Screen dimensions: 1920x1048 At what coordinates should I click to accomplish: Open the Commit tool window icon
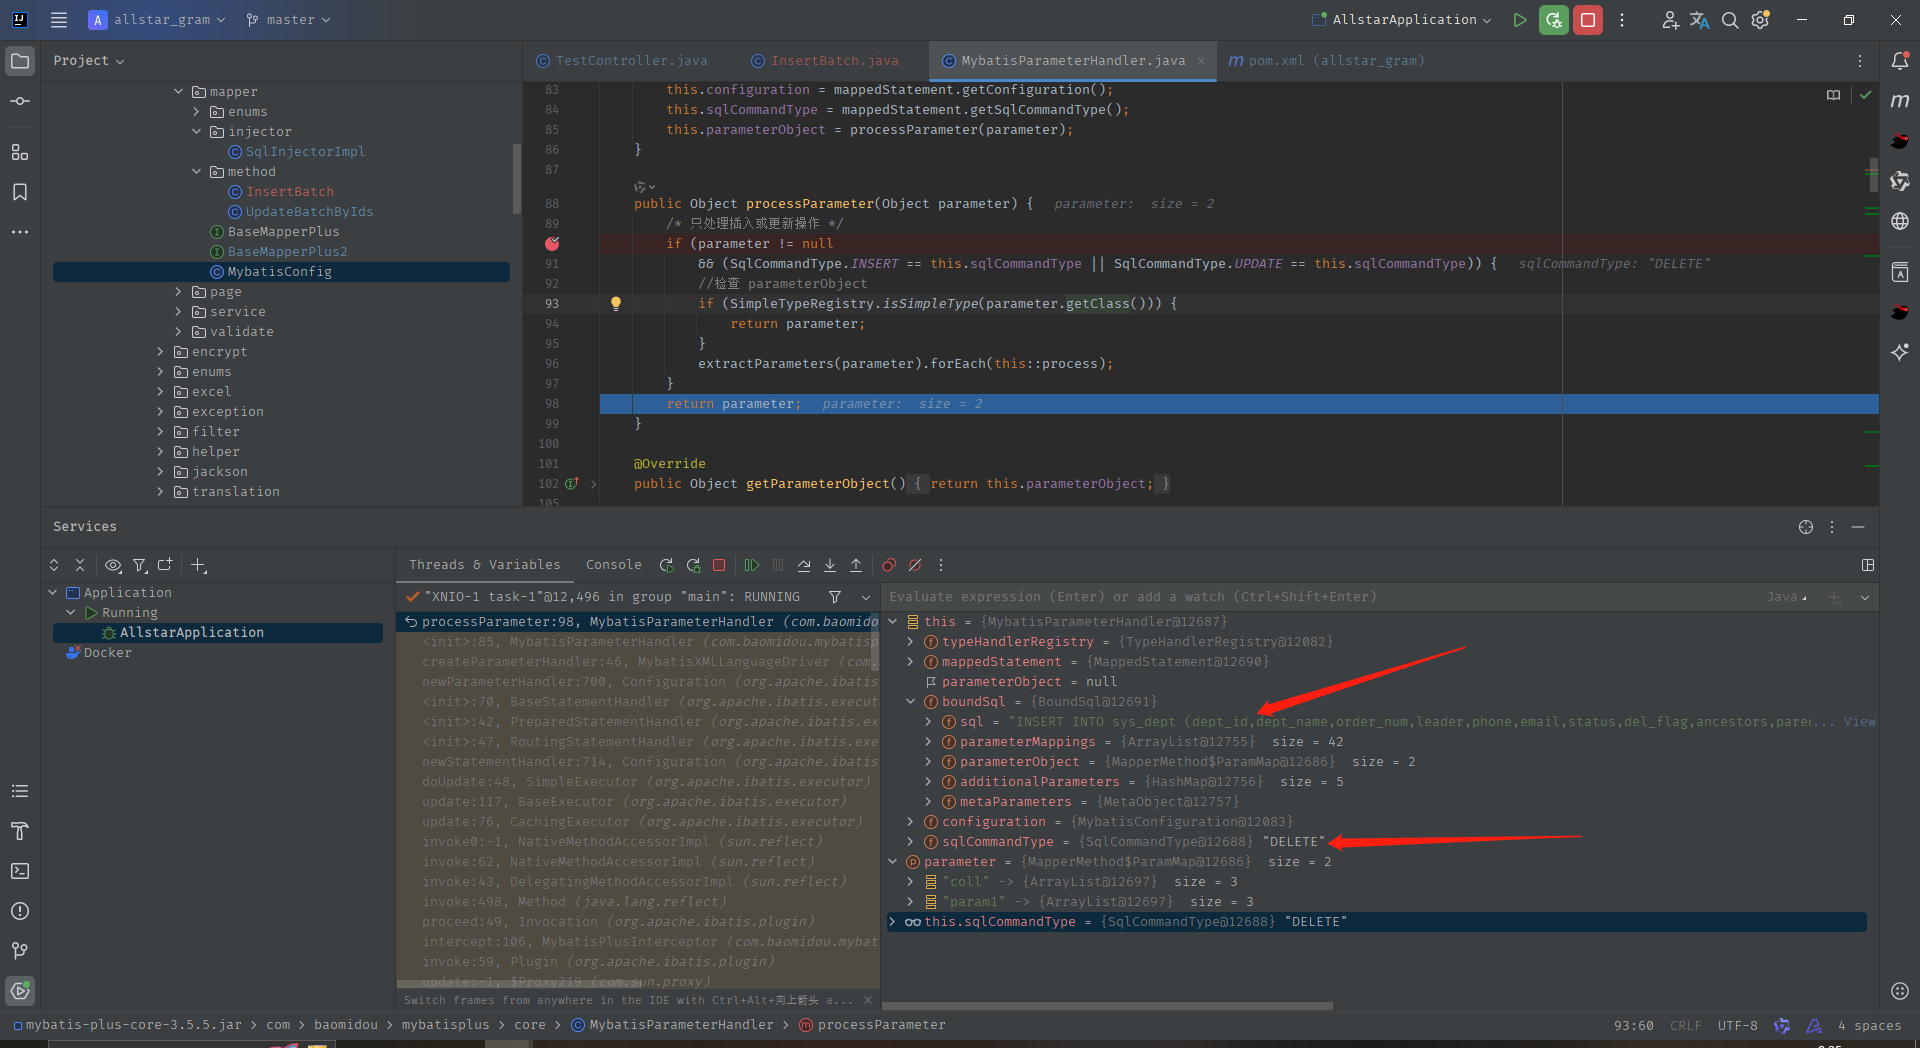pos(20,100)
